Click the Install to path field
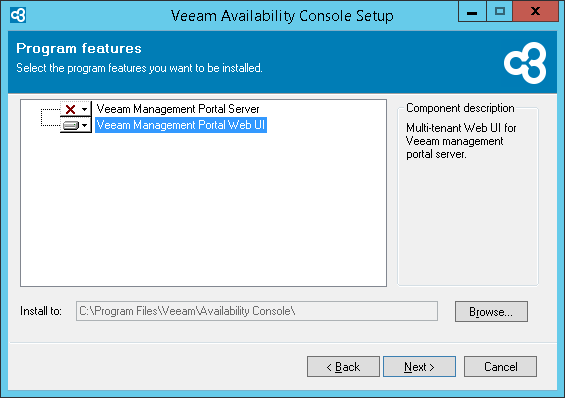 (x=257, y=311)
